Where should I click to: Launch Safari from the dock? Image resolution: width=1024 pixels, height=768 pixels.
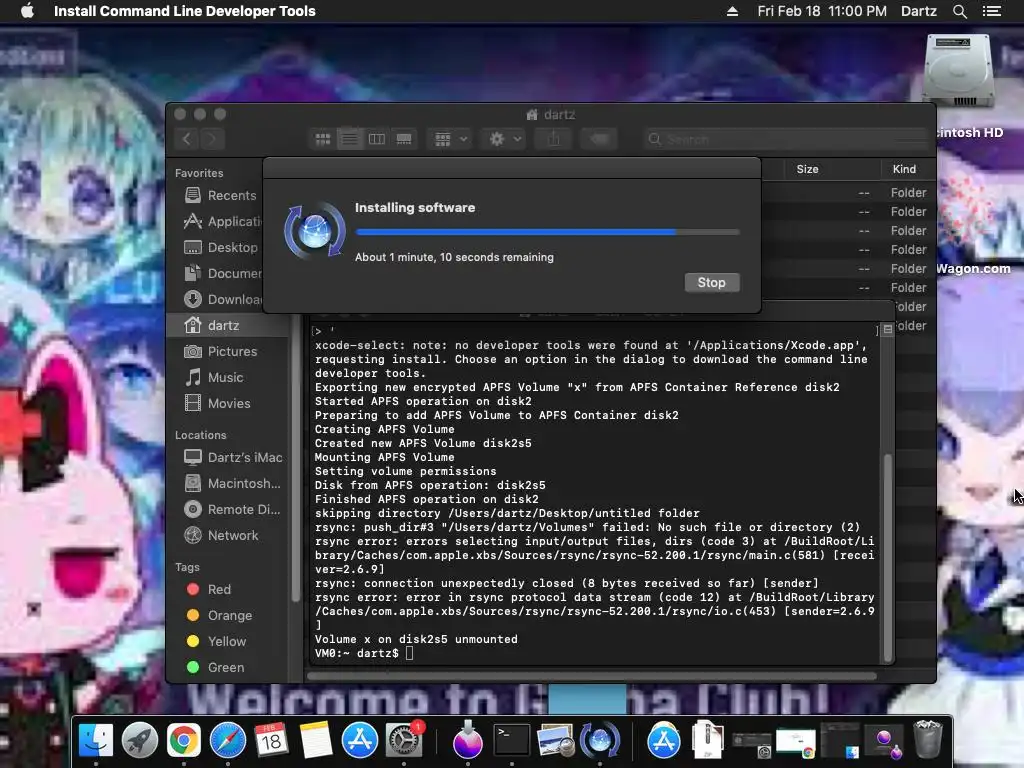coord(227,741)
